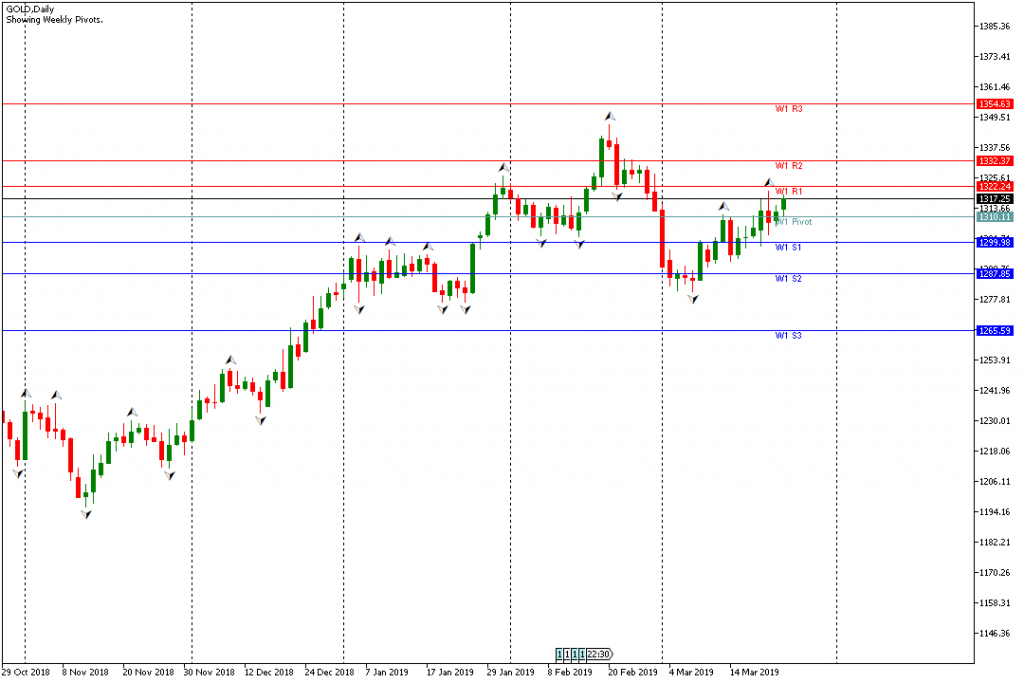
Task: Click the red 1354.63 price tag
Action: (996, 104)
